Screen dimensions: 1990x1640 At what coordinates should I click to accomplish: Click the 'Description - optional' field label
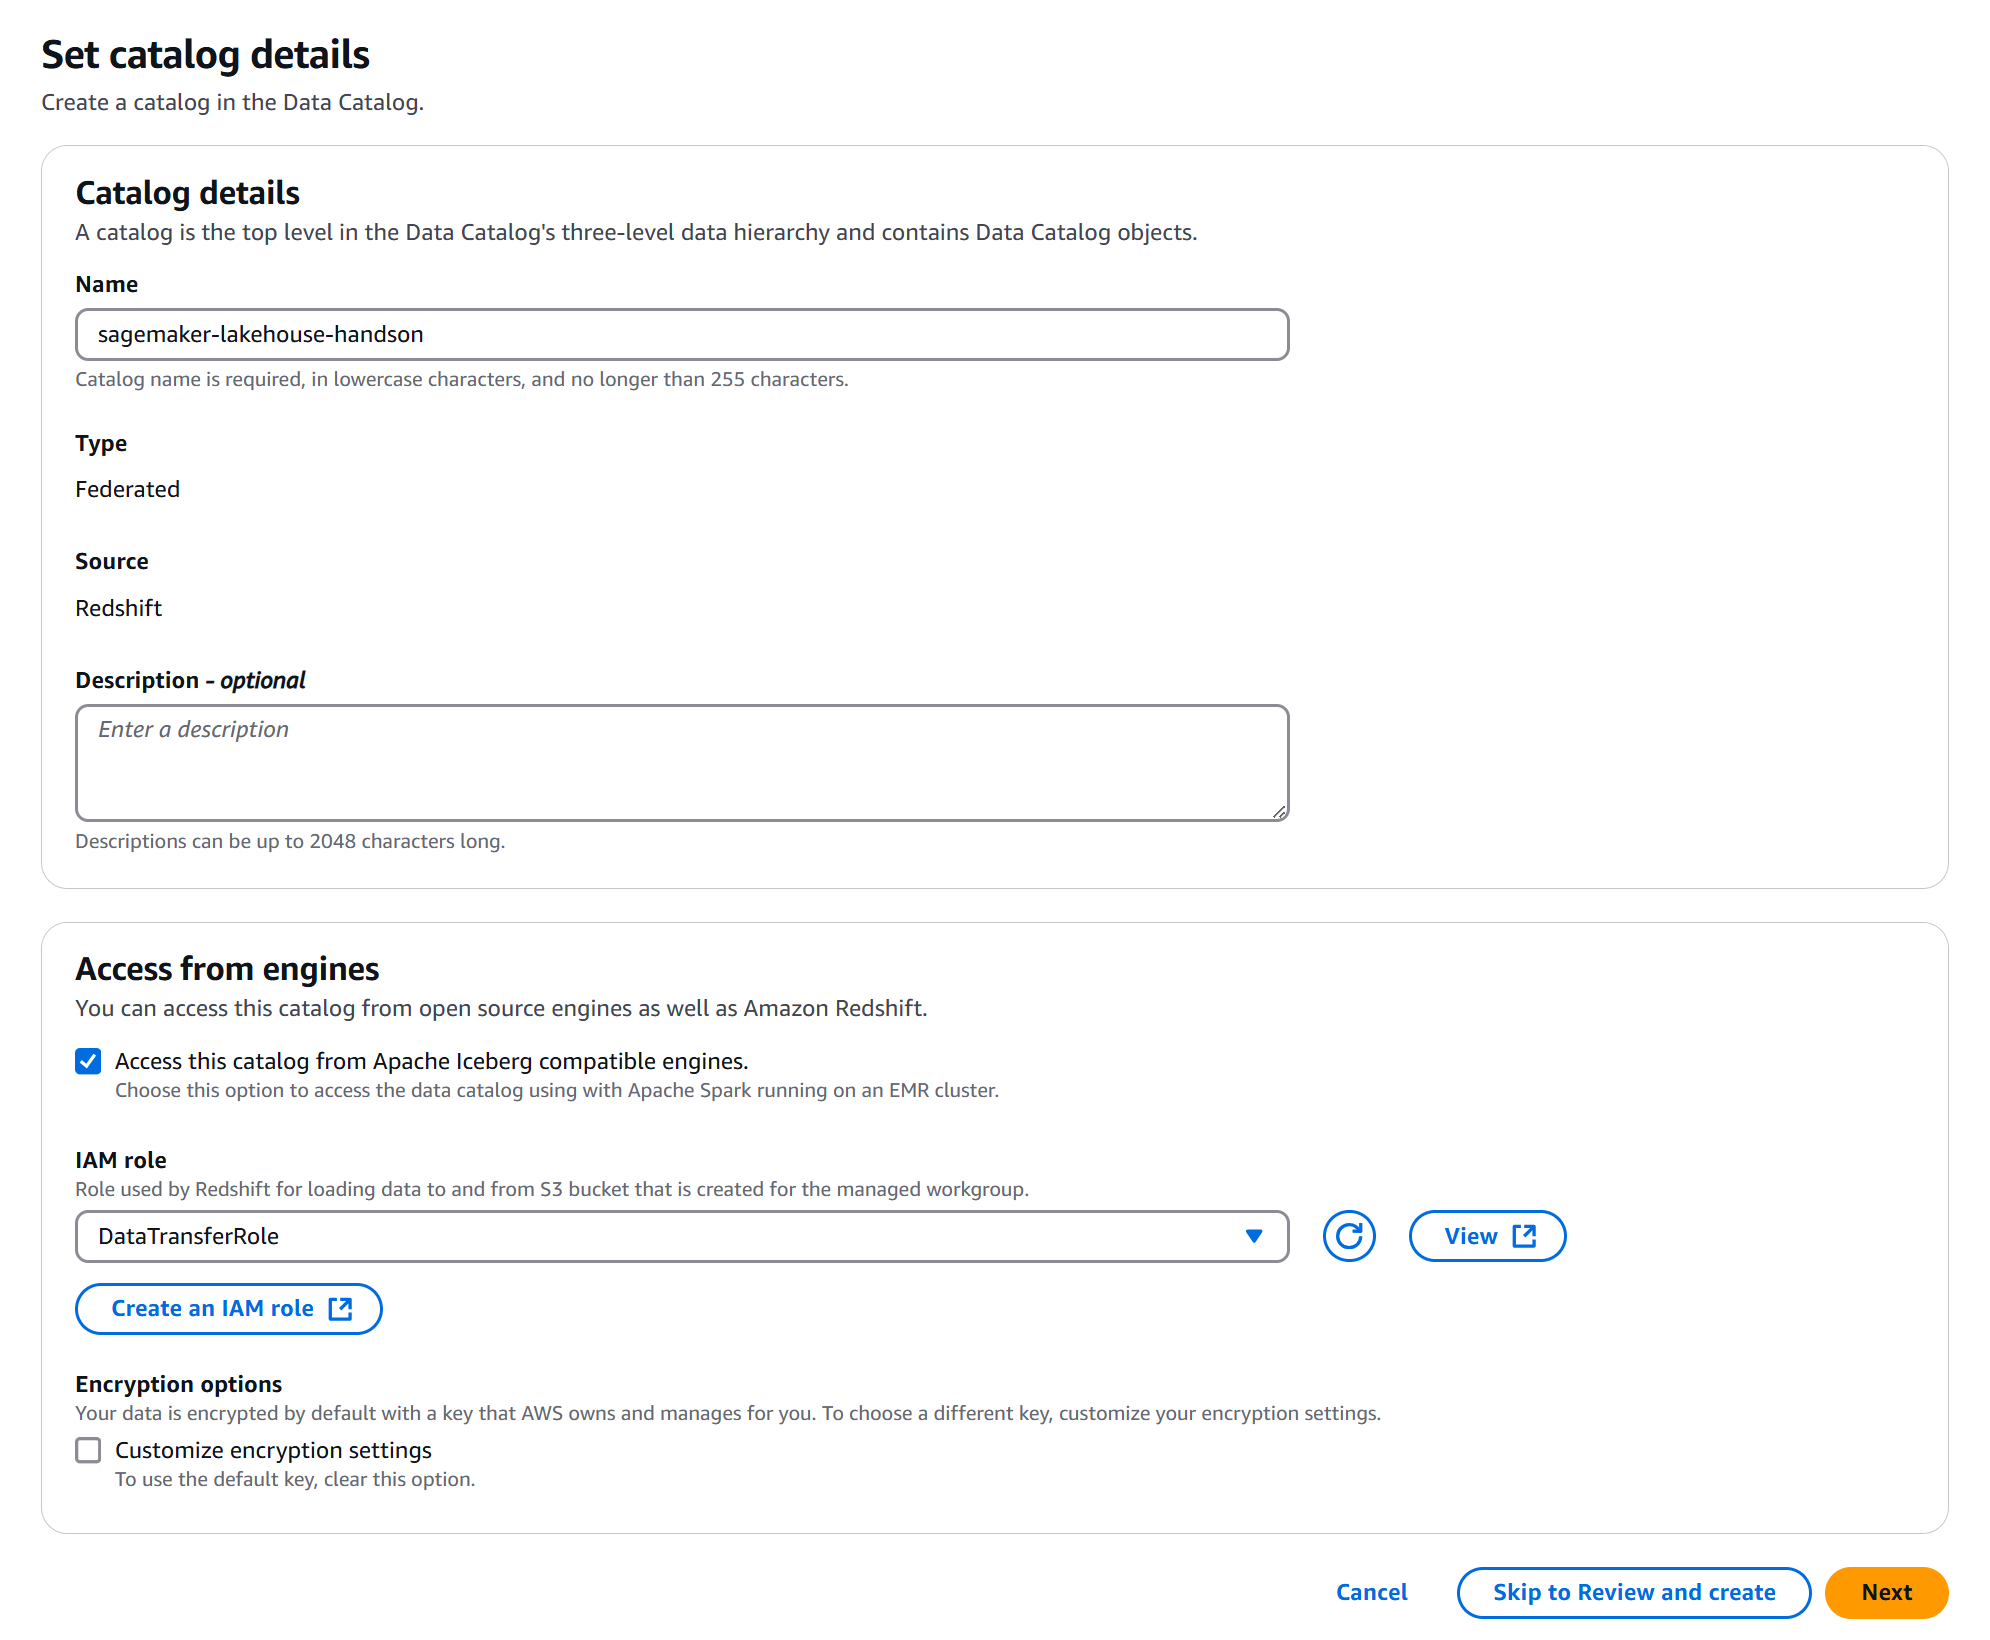click(190, 680)
